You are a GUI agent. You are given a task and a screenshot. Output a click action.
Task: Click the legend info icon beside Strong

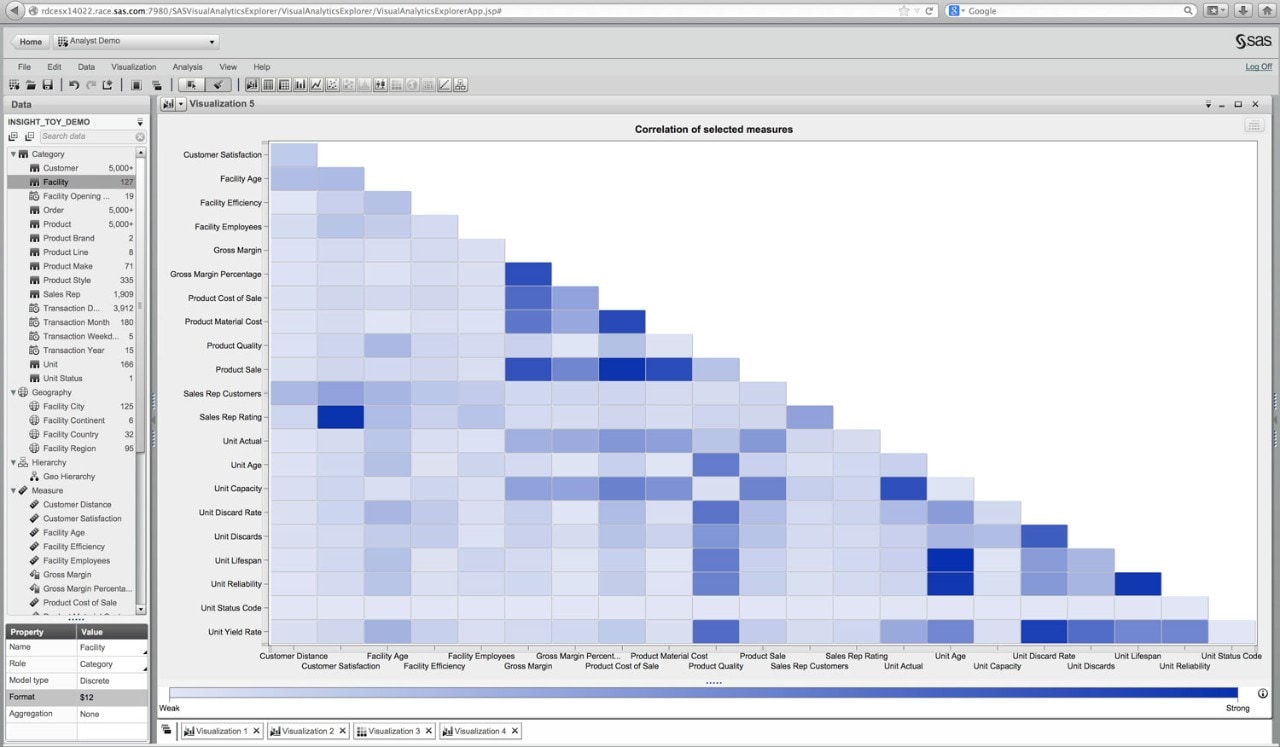[1263, 693]
